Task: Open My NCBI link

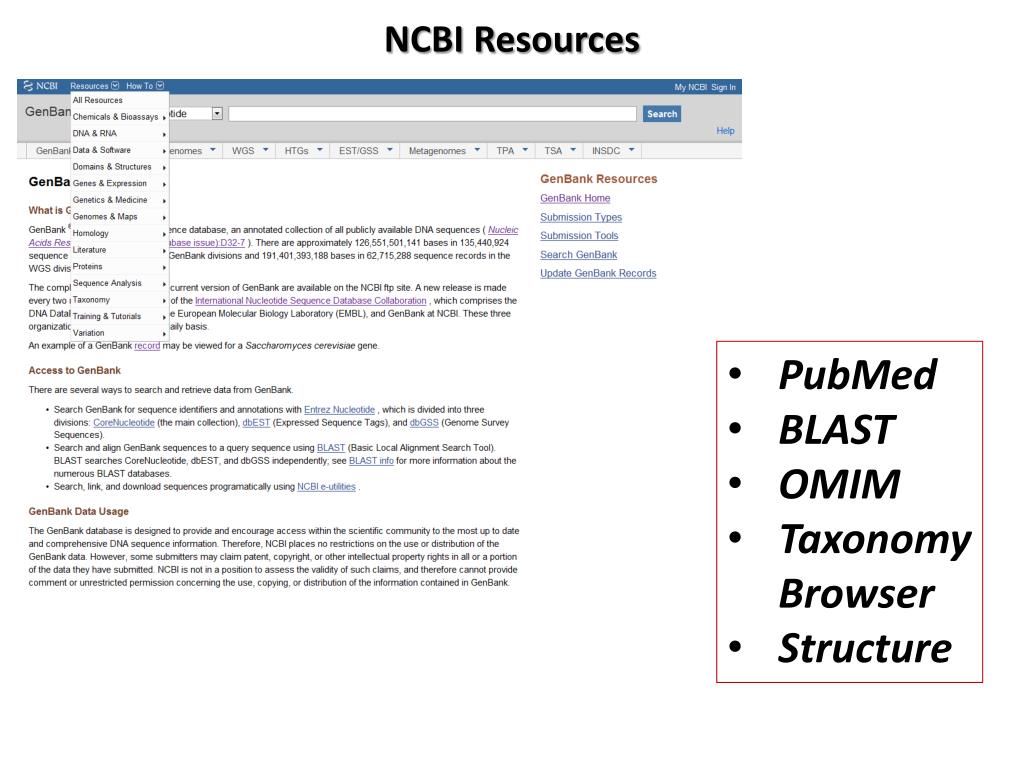Action: click(690, 87)
